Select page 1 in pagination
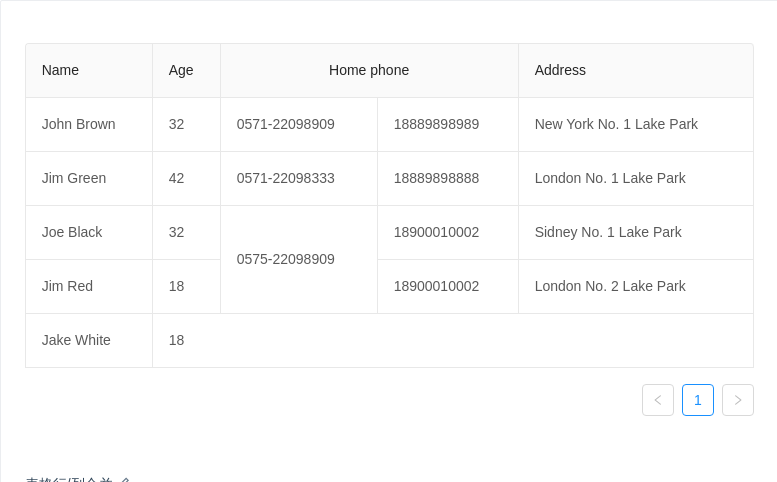Screen dimensions: 777x482 (x=698, y=400)
